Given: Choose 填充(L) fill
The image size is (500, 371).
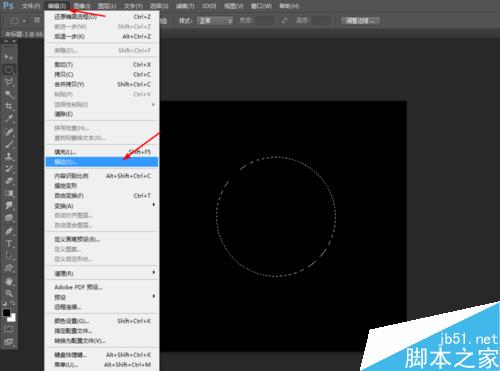Looking at the screenshot, I should coord(102,152).
